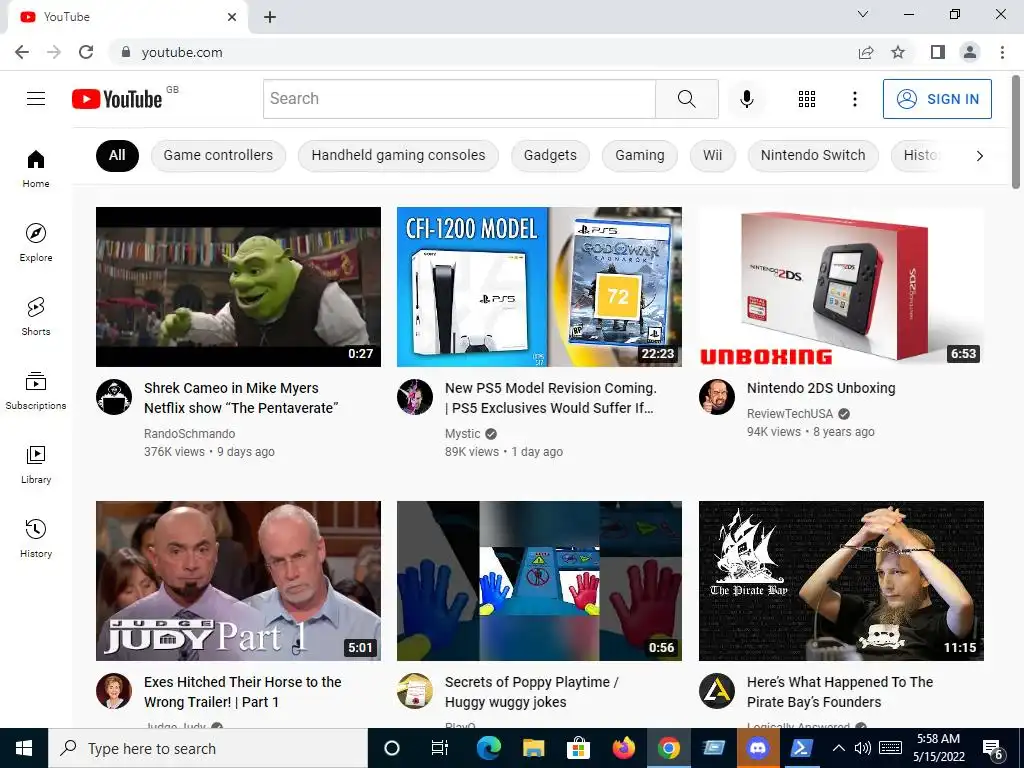The width and height of the screenshot is (1024, 768).
Task: Click the SIGN IN button
Action: point(937,99)
